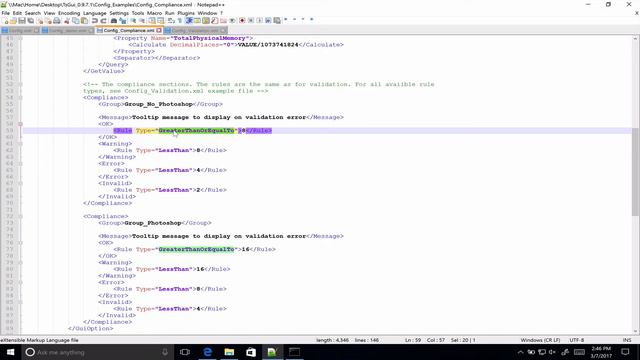Open the Language menu

pos(95,13)
